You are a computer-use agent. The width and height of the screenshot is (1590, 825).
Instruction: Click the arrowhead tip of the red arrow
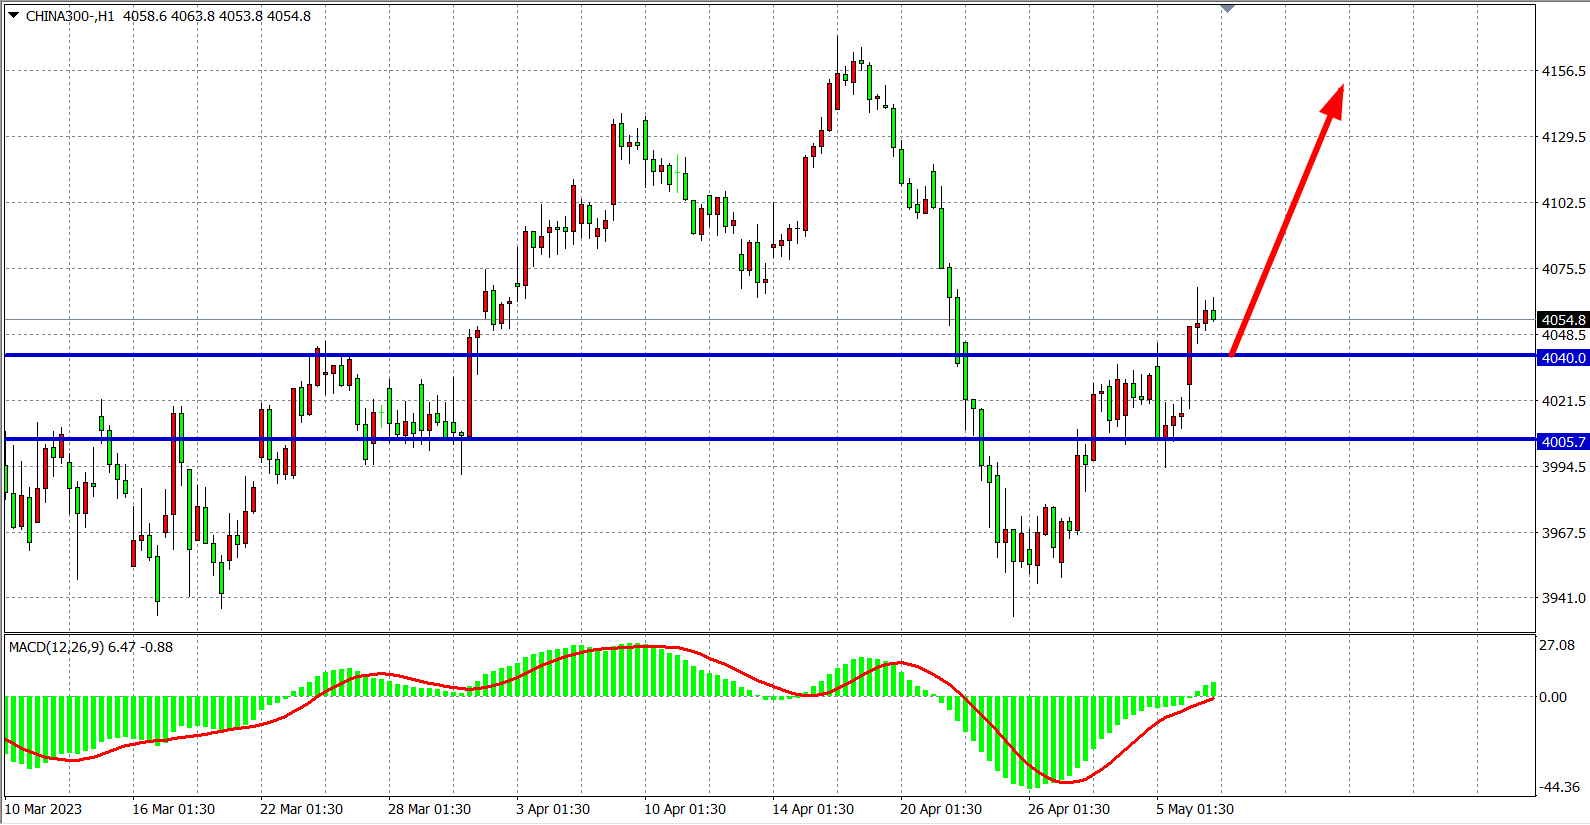1341,88
